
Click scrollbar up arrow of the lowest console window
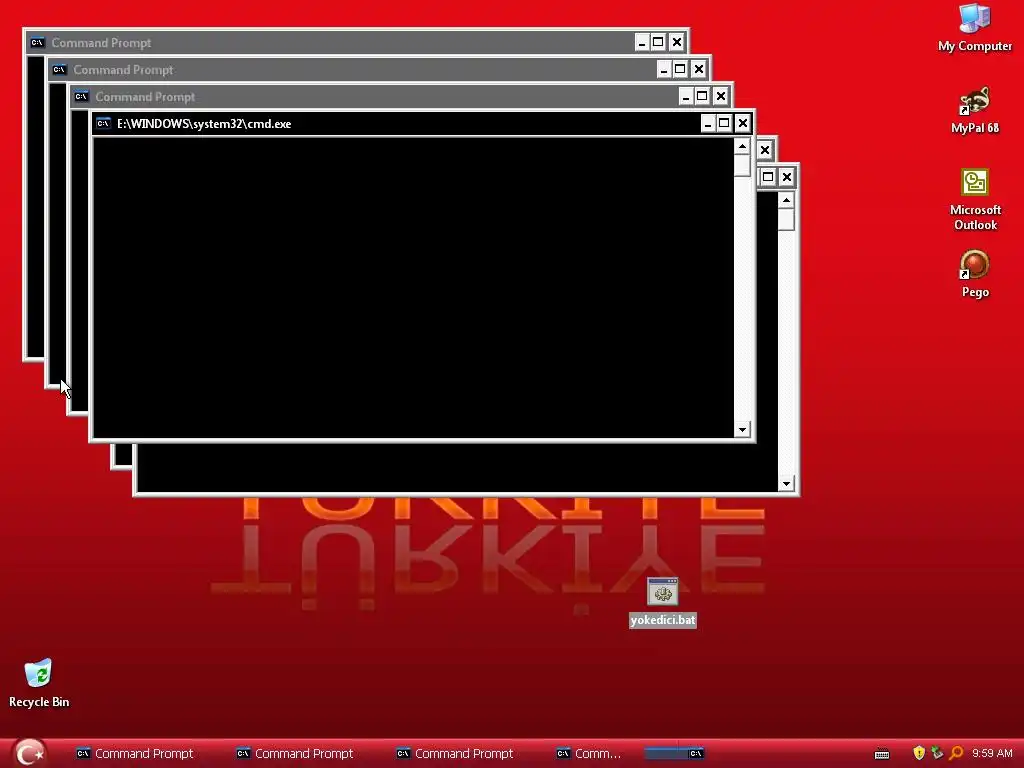pos(786,200)
